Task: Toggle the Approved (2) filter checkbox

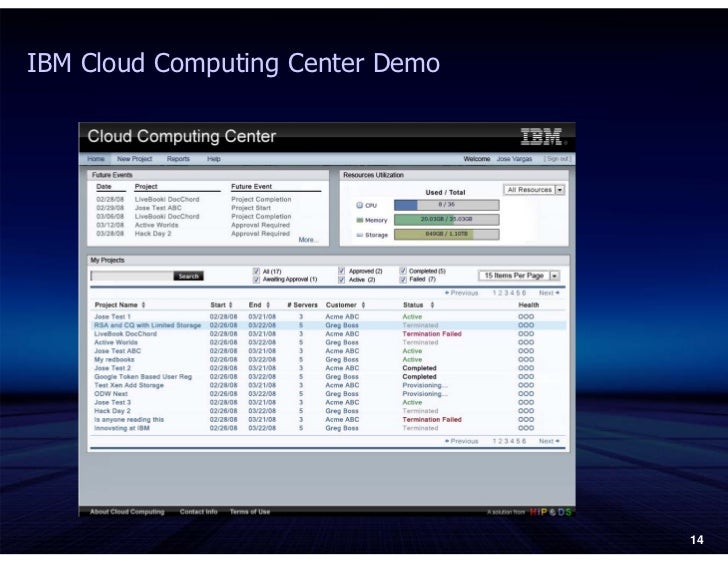Action: tap(342, 271)
